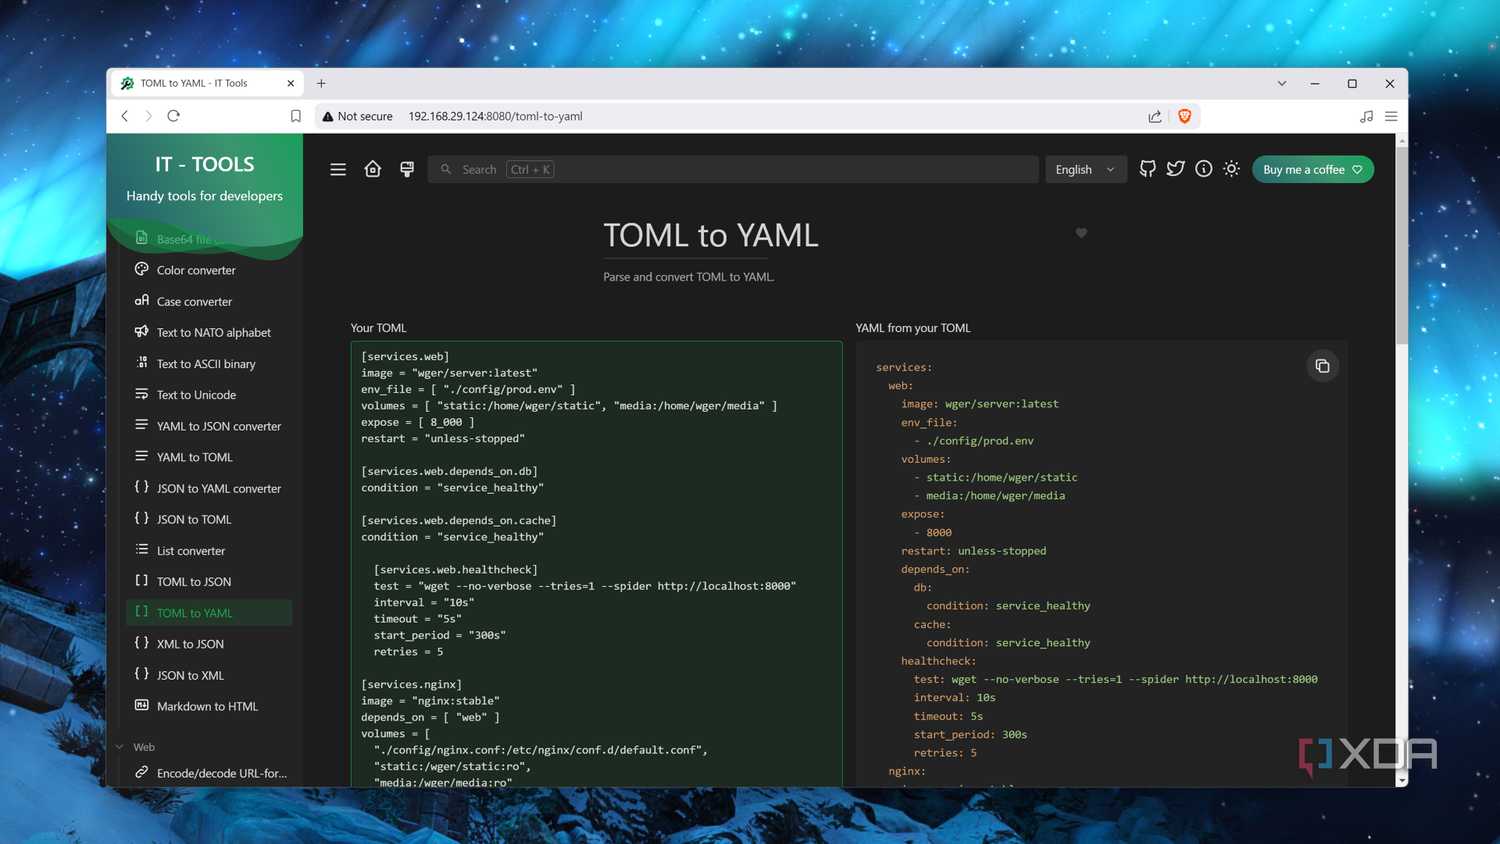Click the address bar URL
Screen dimensions: 1500x844
(495, 116)
